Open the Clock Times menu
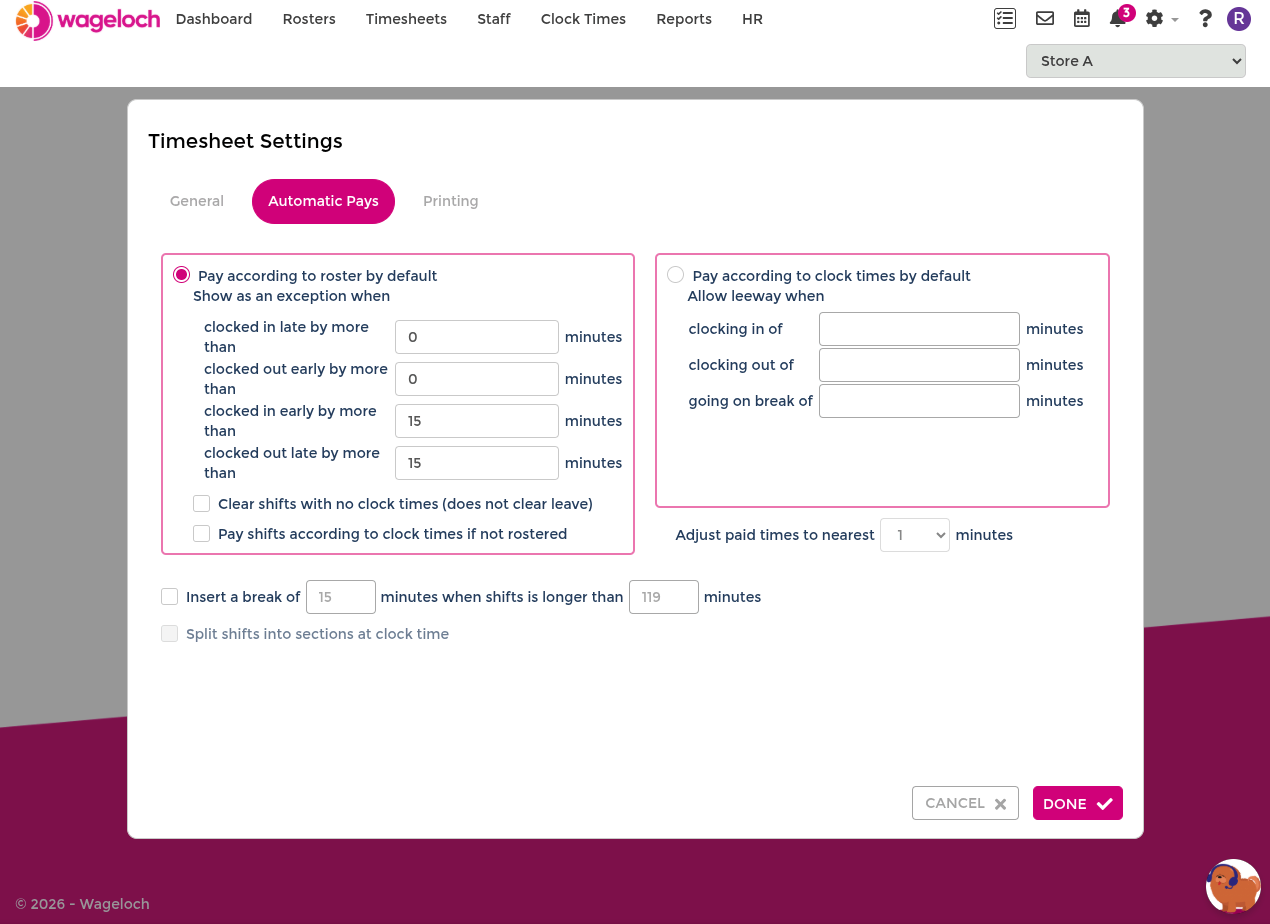The width and height of the screenshot is (1270, 924). pos(583,19)
